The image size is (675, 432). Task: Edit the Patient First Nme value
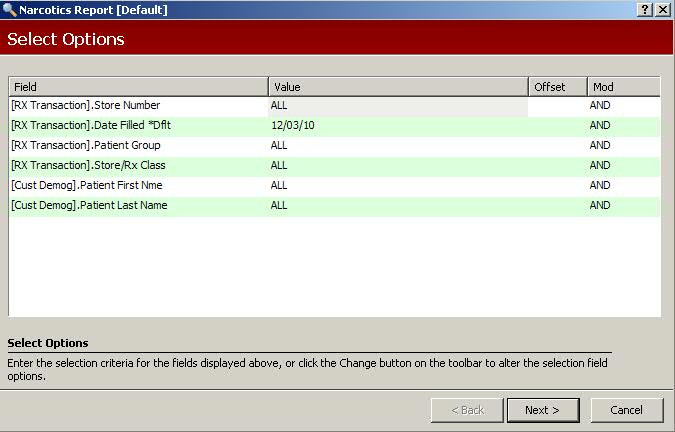pyautogui.click(x=397, y=185)
